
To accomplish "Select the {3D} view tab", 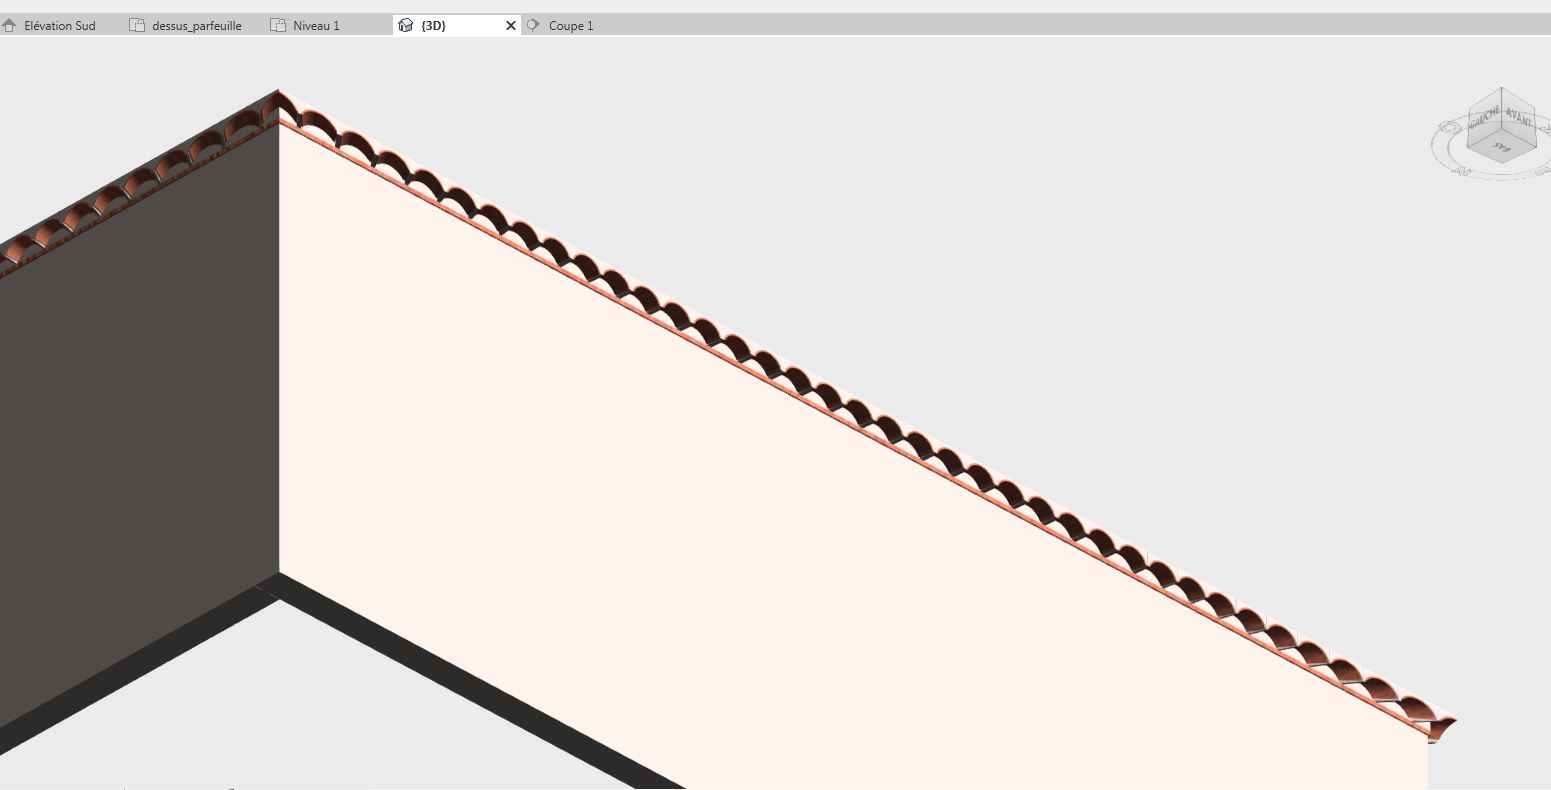I will pyautogui.click(x=433, y=26).
